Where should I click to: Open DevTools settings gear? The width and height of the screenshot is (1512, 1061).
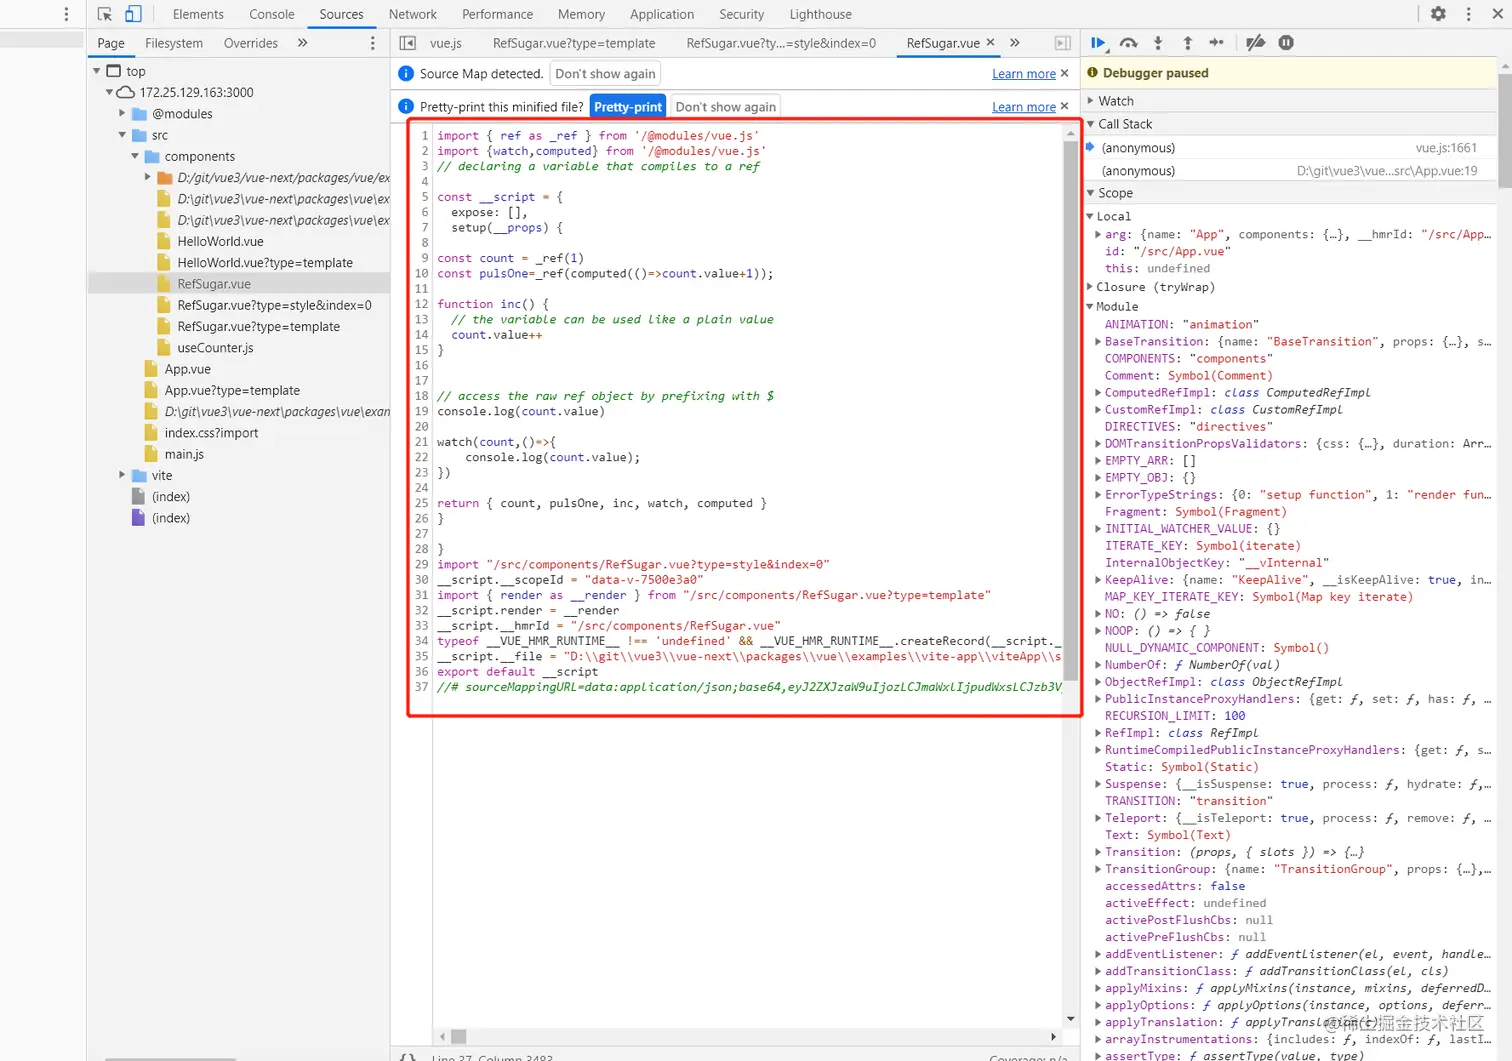pyautogui.click(x=1438, y=14)
